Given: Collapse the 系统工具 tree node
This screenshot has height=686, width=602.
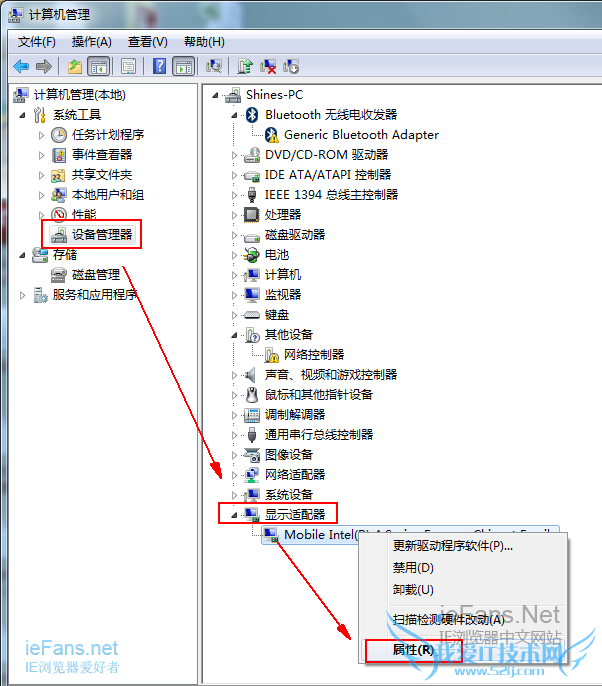Looking at the screenshot, I should click(x=22, y=116).
